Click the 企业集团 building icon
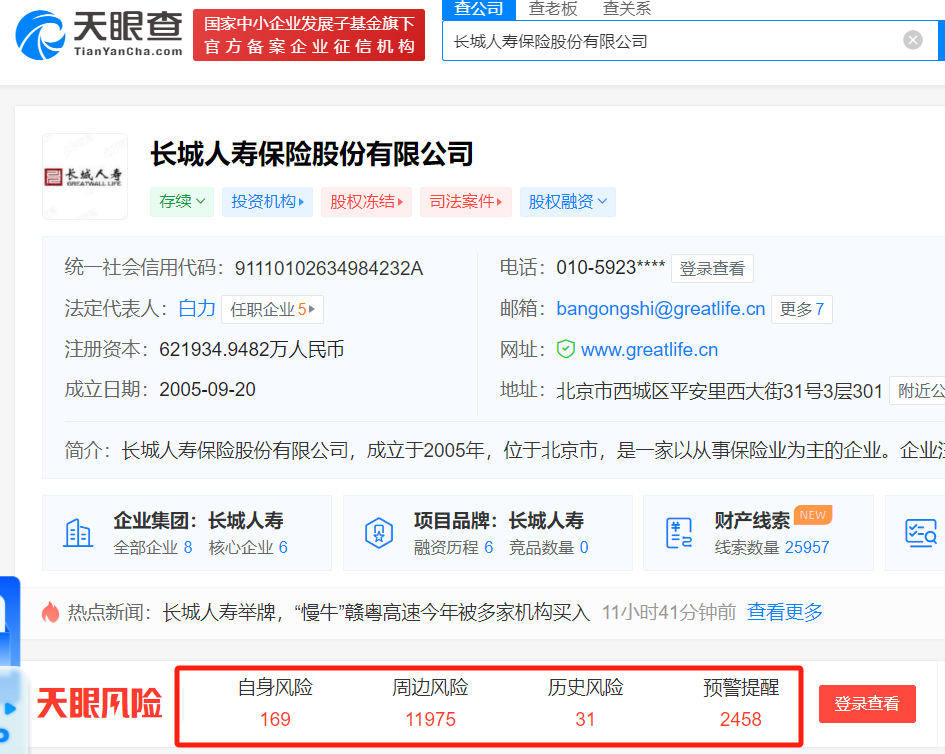 78,533
